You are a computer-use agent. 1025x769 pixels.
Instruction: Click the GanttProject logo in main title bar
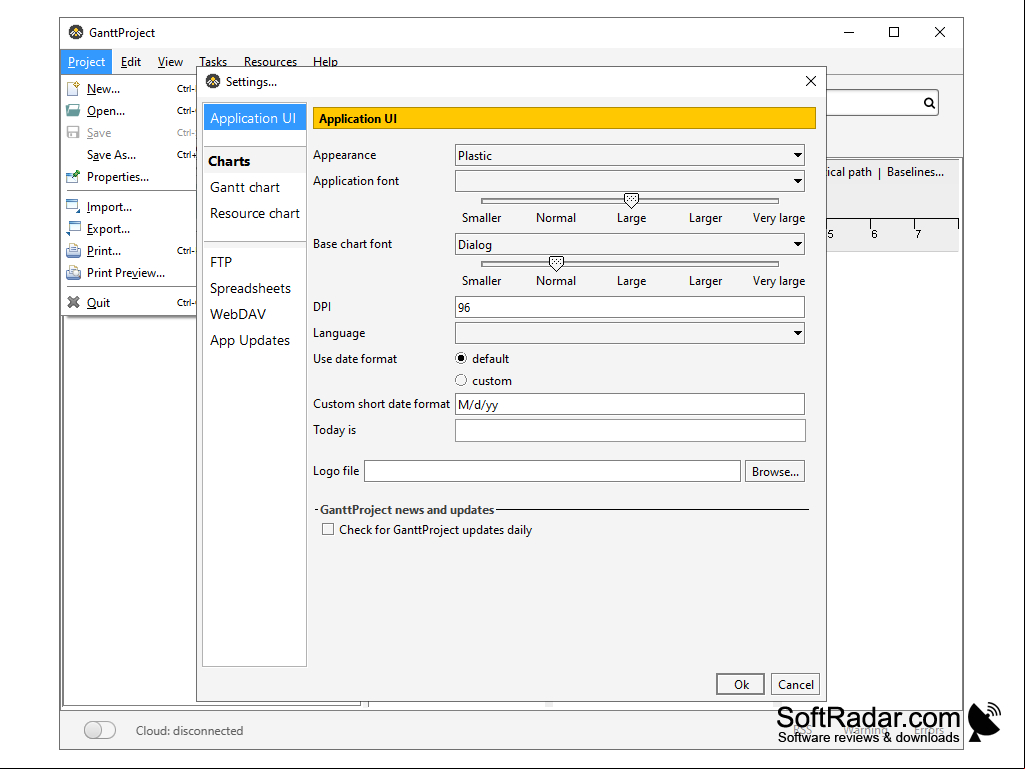[x=76, y=32]
